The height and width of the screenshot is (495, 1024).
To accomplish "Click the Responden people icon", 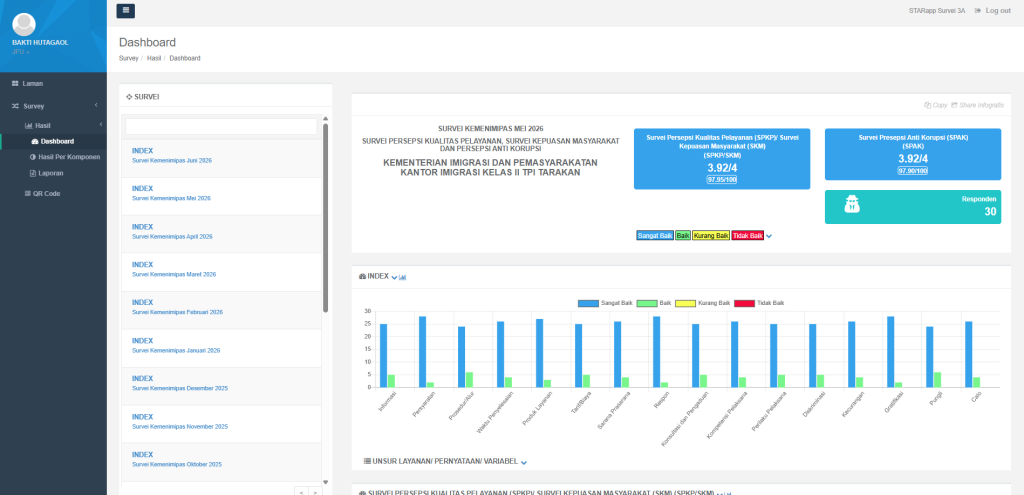I will (x=851, y=204).
